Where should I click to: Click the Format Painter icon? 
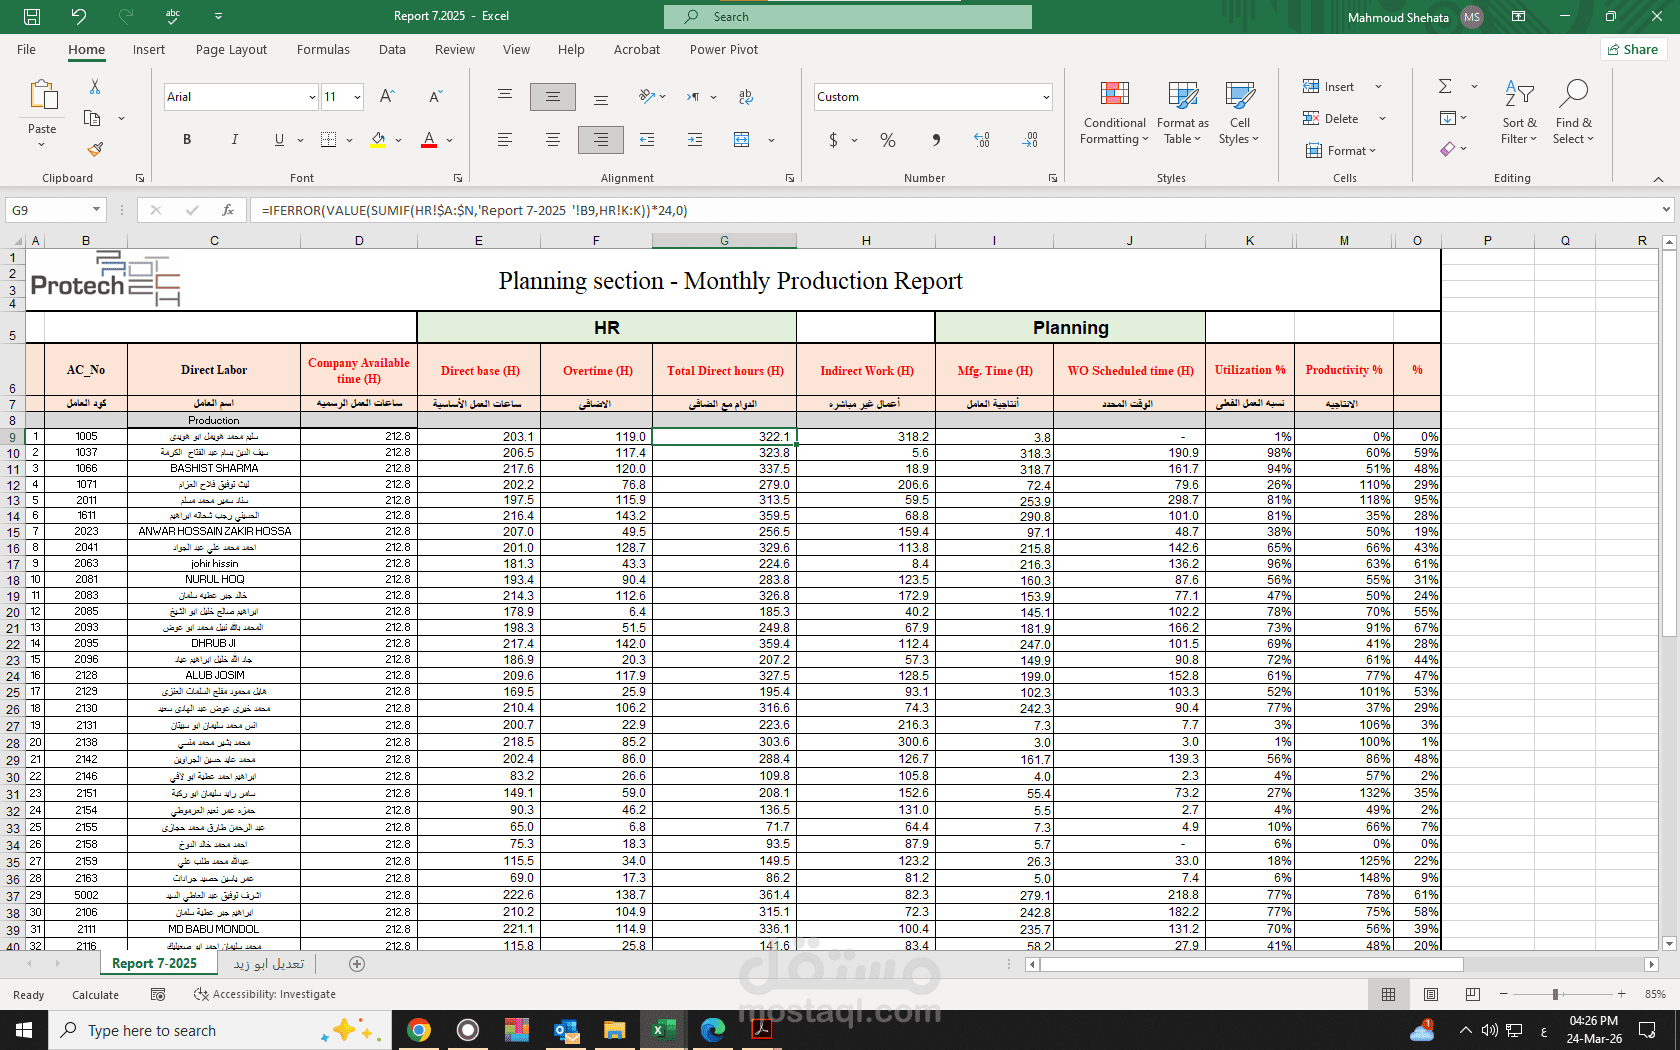coord(95,149)
